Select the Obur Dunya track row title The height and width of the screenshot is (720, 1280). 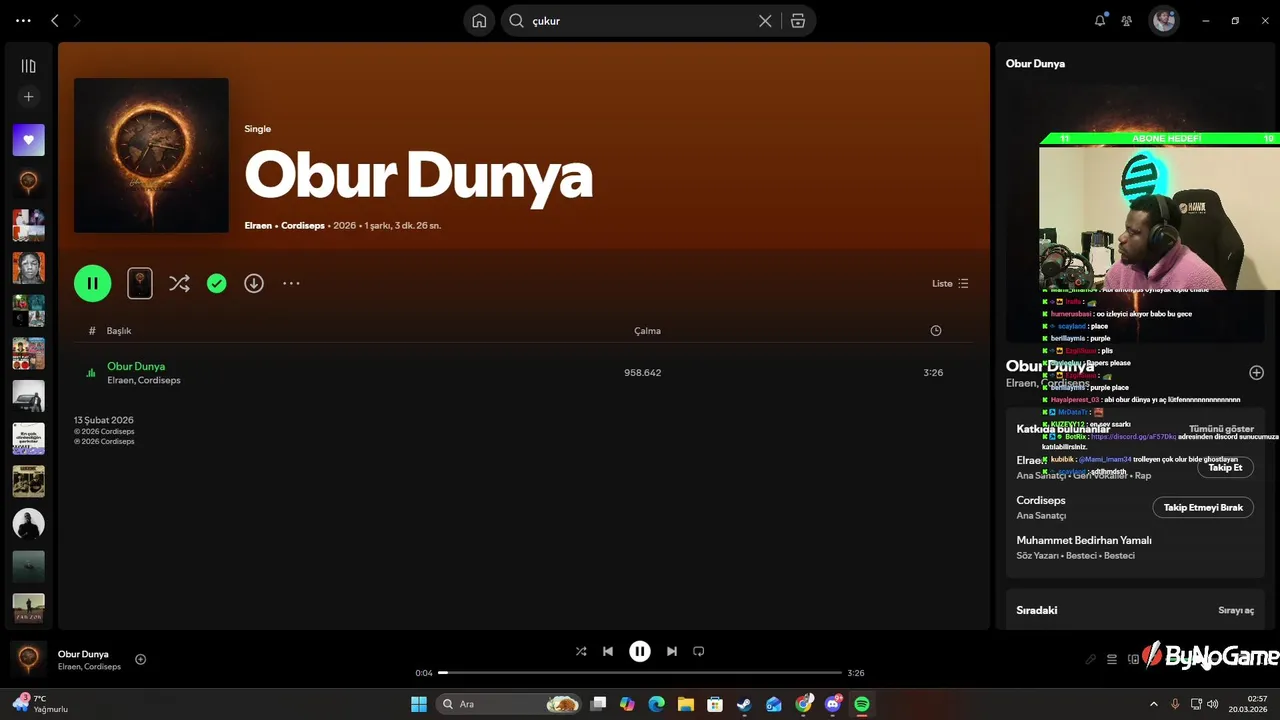click(136, 366)
